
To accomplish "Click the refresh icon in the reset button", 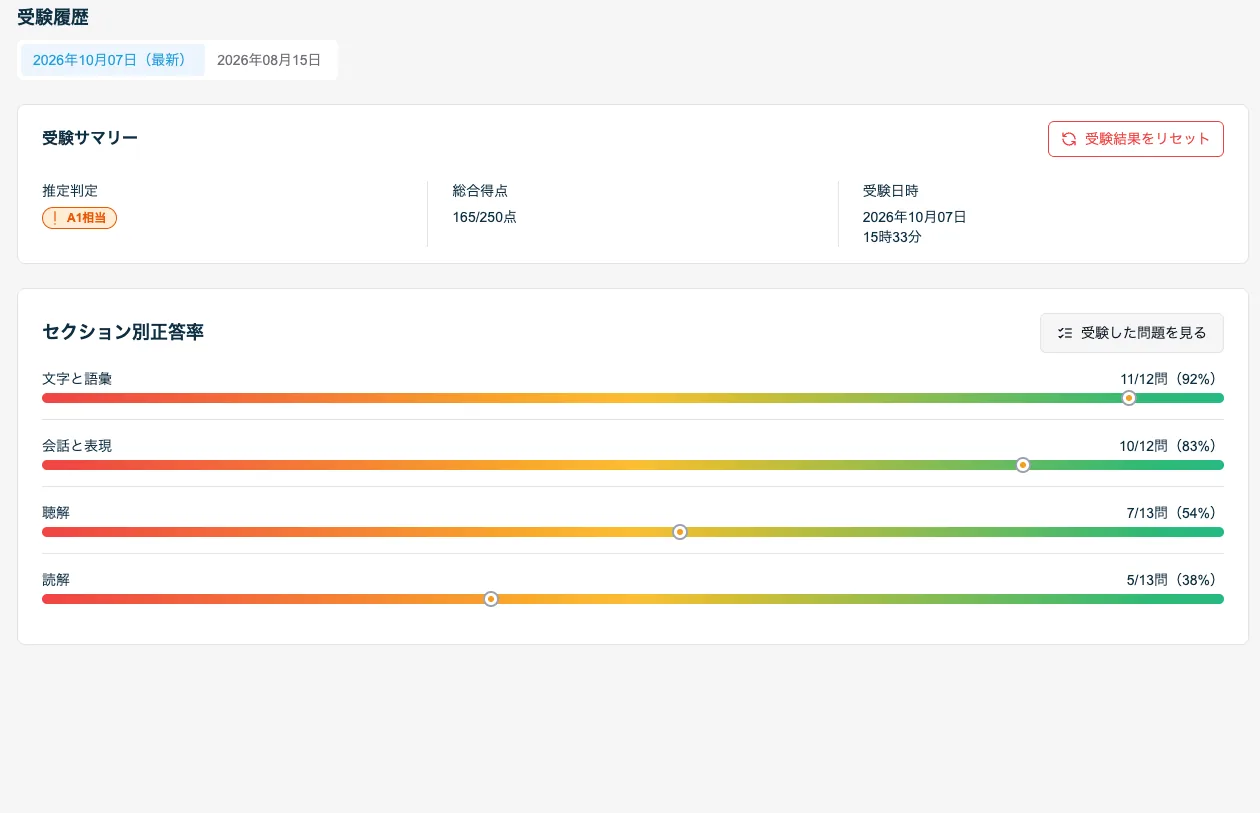I will (1069, 139).
